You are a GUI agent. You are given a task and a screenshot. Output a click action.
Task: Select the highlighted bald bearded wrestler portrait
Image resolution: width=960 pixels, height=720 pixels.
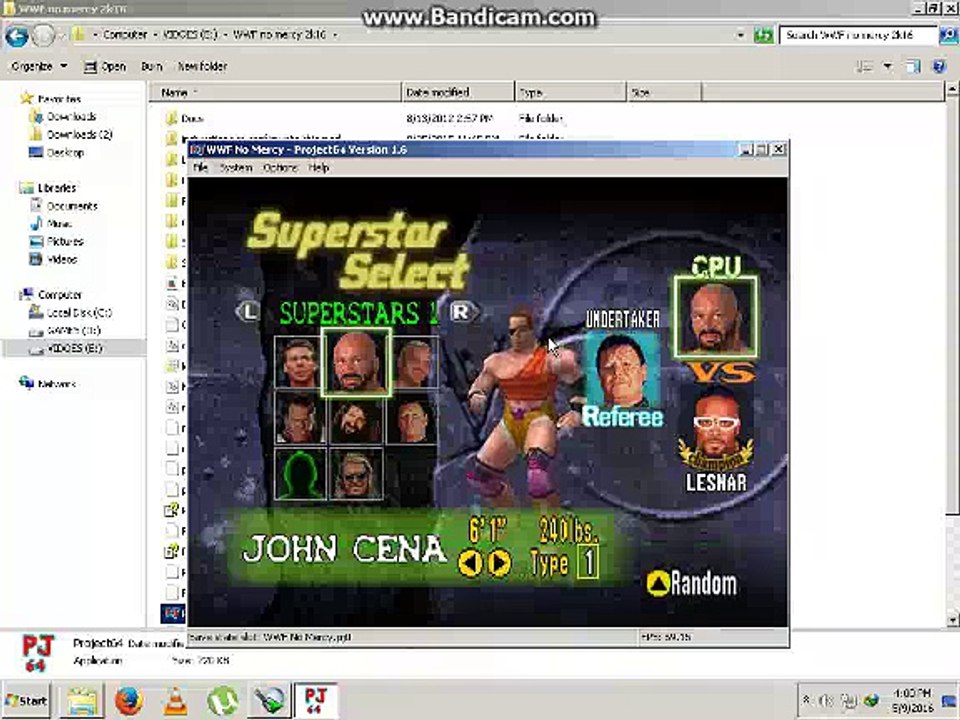pos(356,362)
